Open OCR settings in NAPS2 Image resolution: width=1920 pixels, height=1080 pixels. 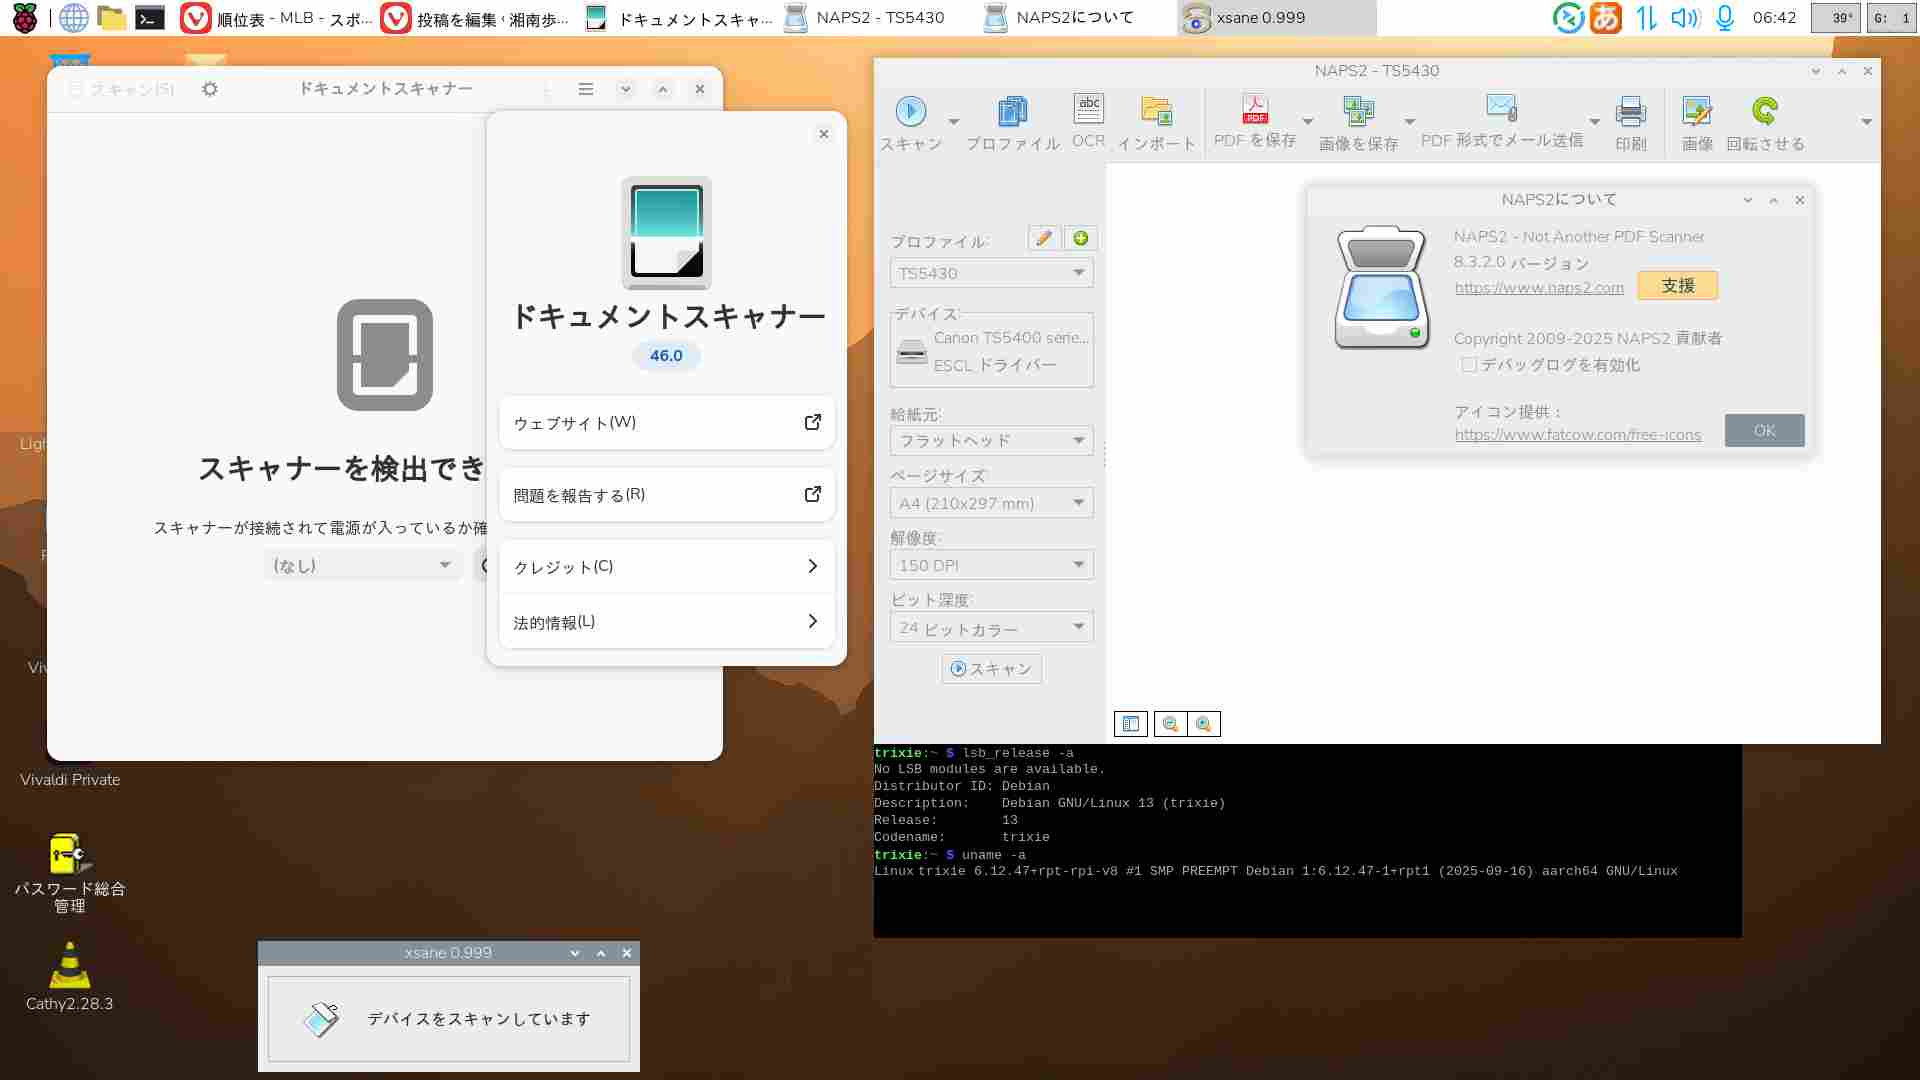pyautogui.click(x=1088, y=122)
